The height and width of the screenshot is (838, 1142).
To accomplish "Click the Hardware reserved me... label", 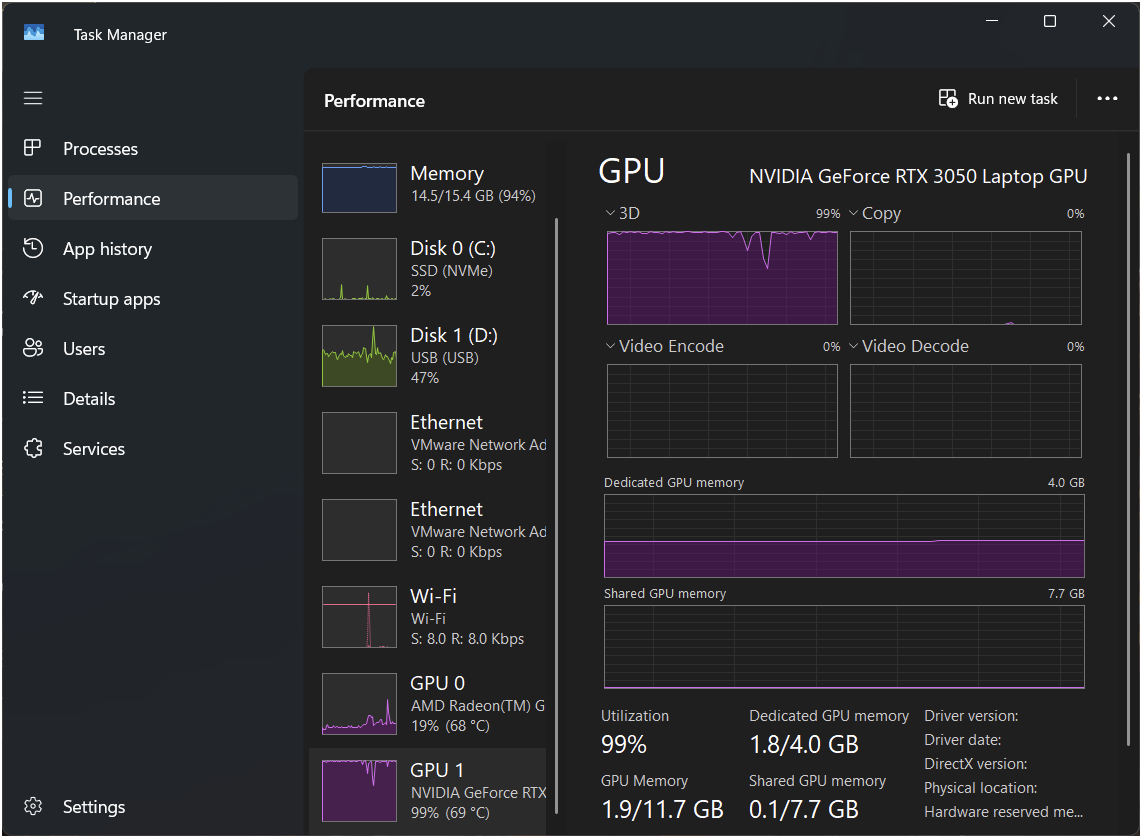I will point(1003,812).
